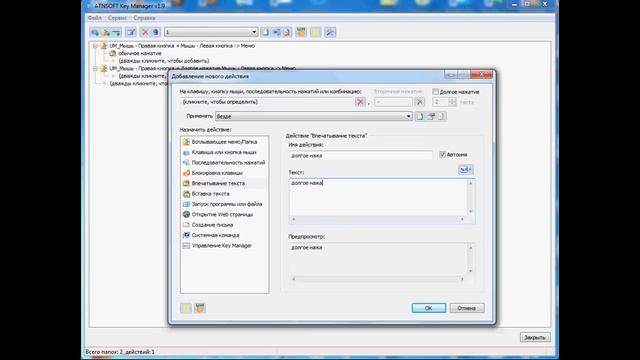Click the такта spinner arrows
The height and width of the screenshot is (360, 640).
point(452,102)
